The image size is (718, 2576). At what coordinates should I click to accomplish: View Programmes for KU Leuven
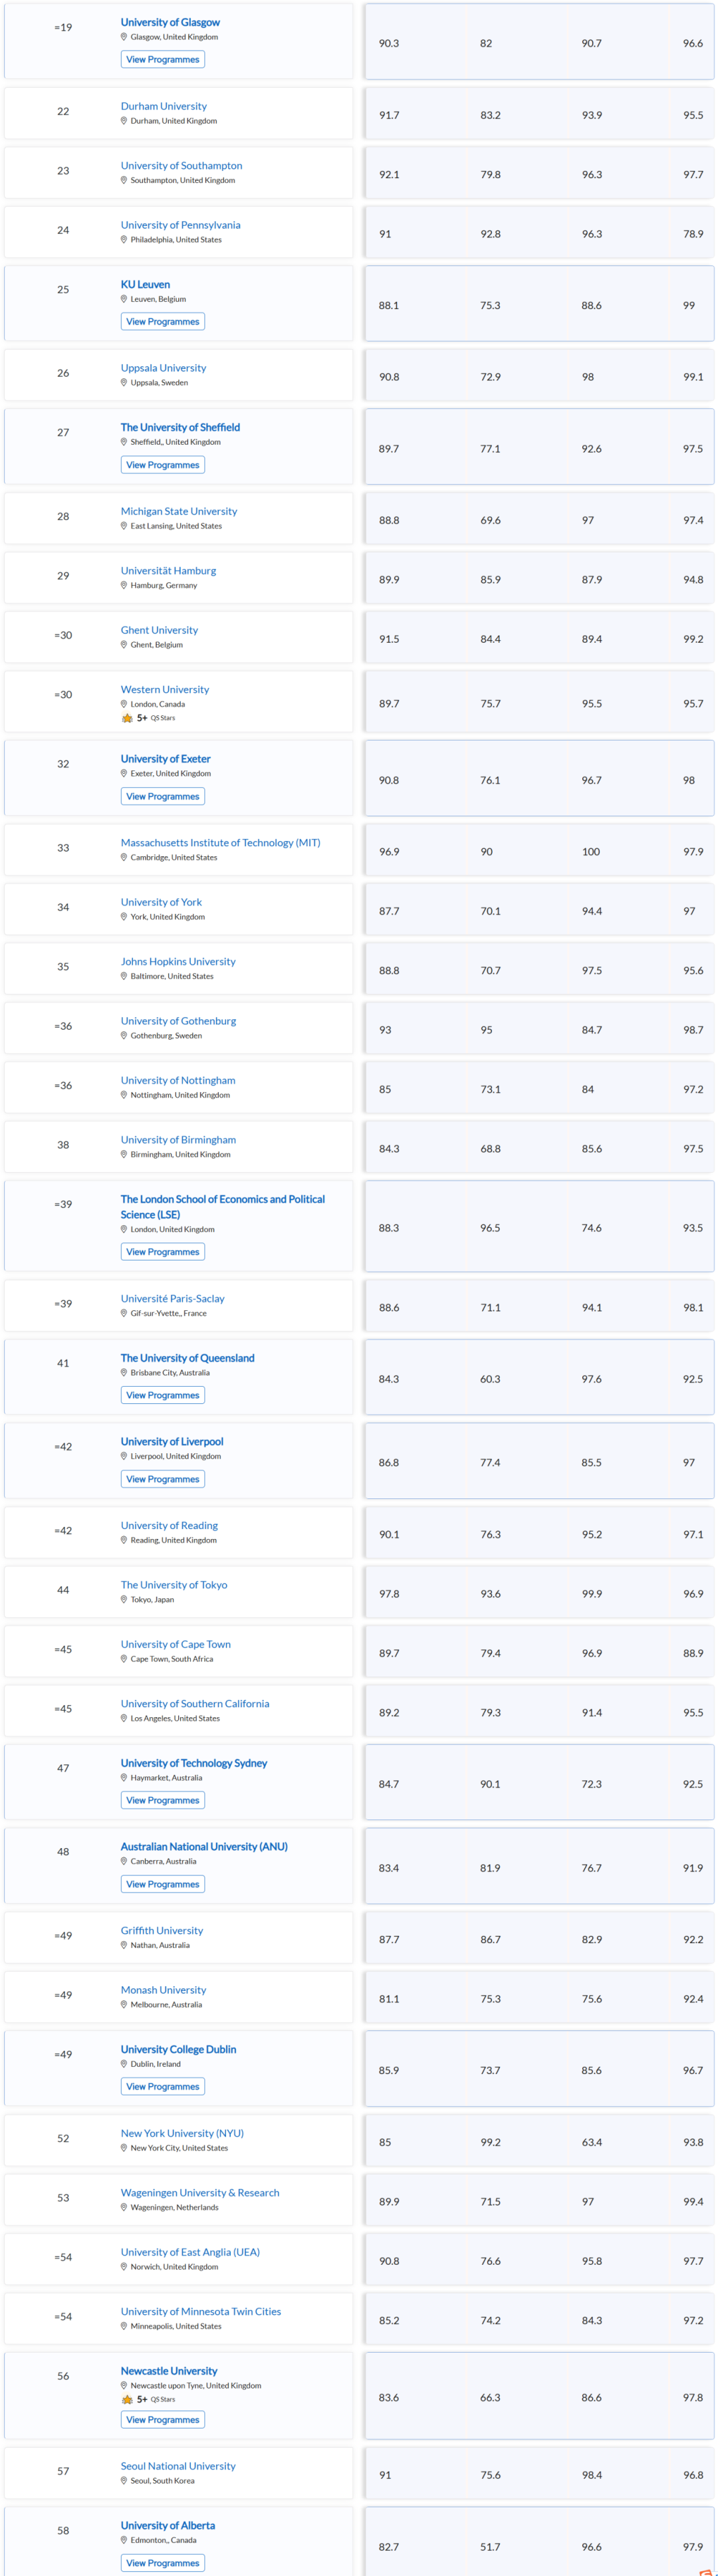pos(163,322)
